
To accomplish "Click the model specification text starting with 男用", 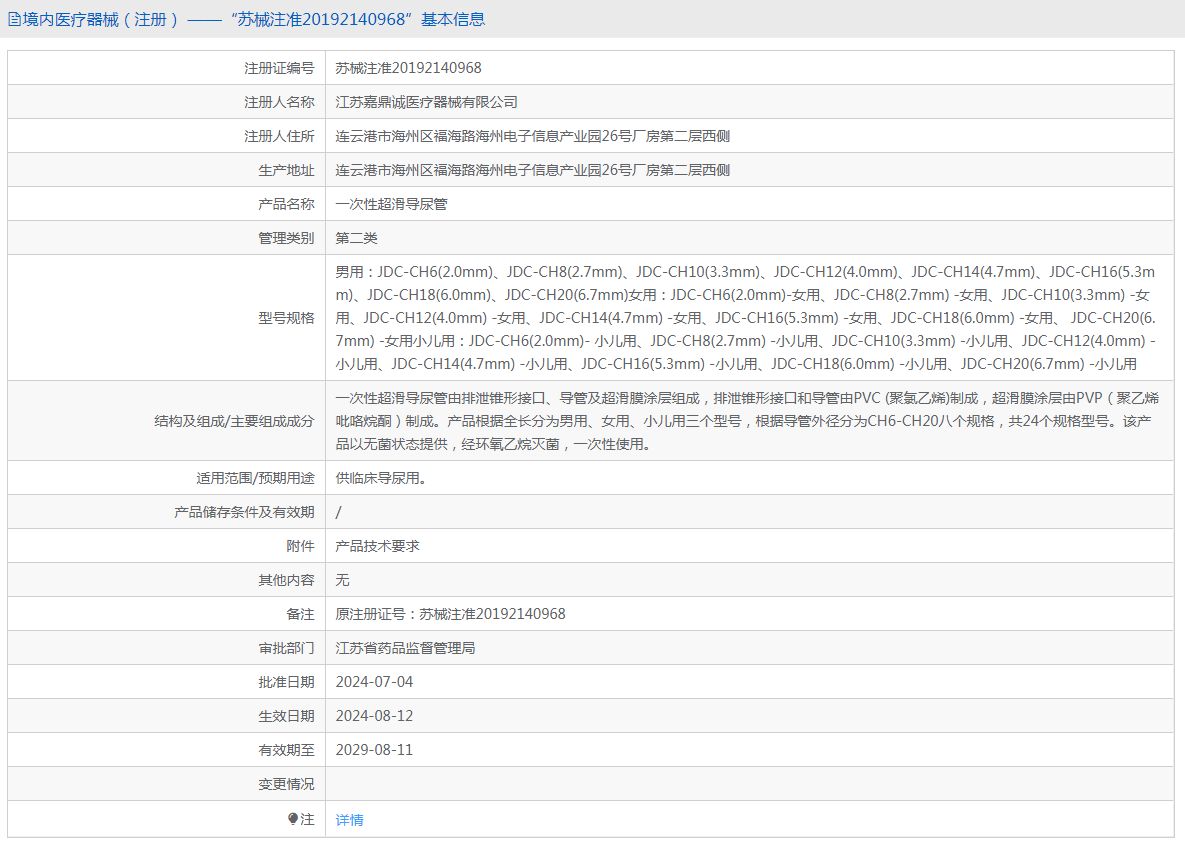I will coord(746,318).
